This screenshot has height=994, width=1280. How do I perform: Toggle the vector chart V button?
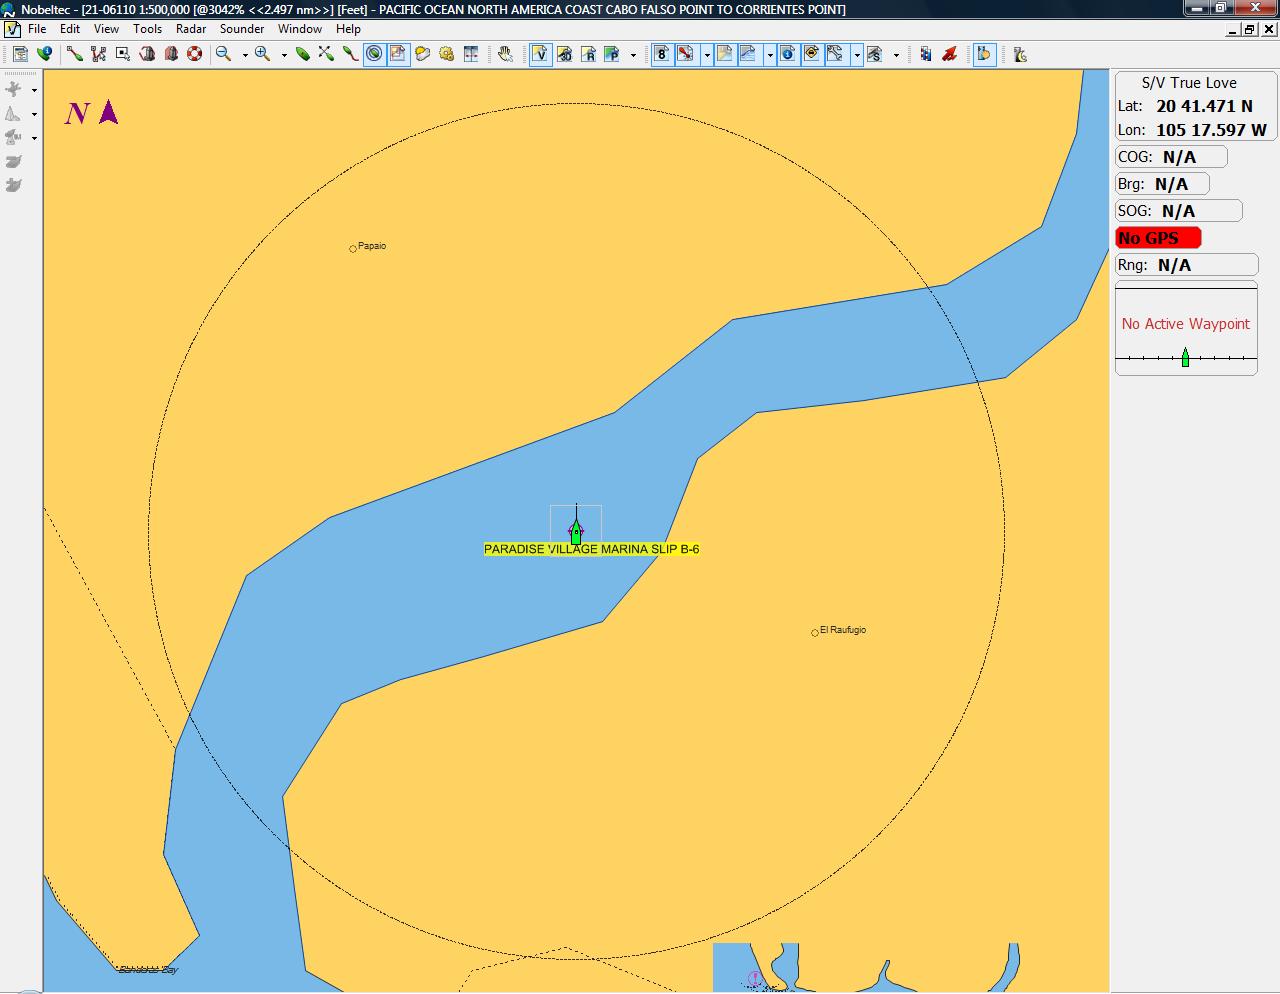pos(540,54)
